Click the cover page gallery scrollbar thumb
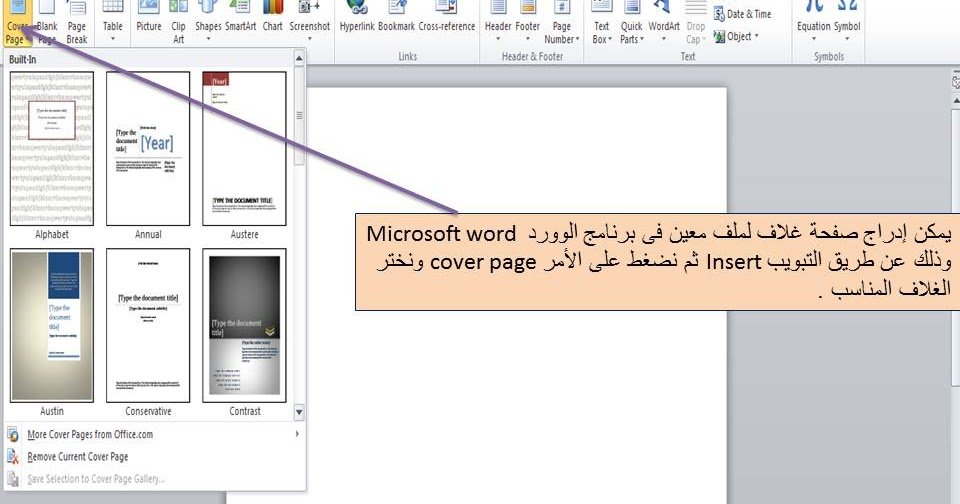 pos(299,115)
